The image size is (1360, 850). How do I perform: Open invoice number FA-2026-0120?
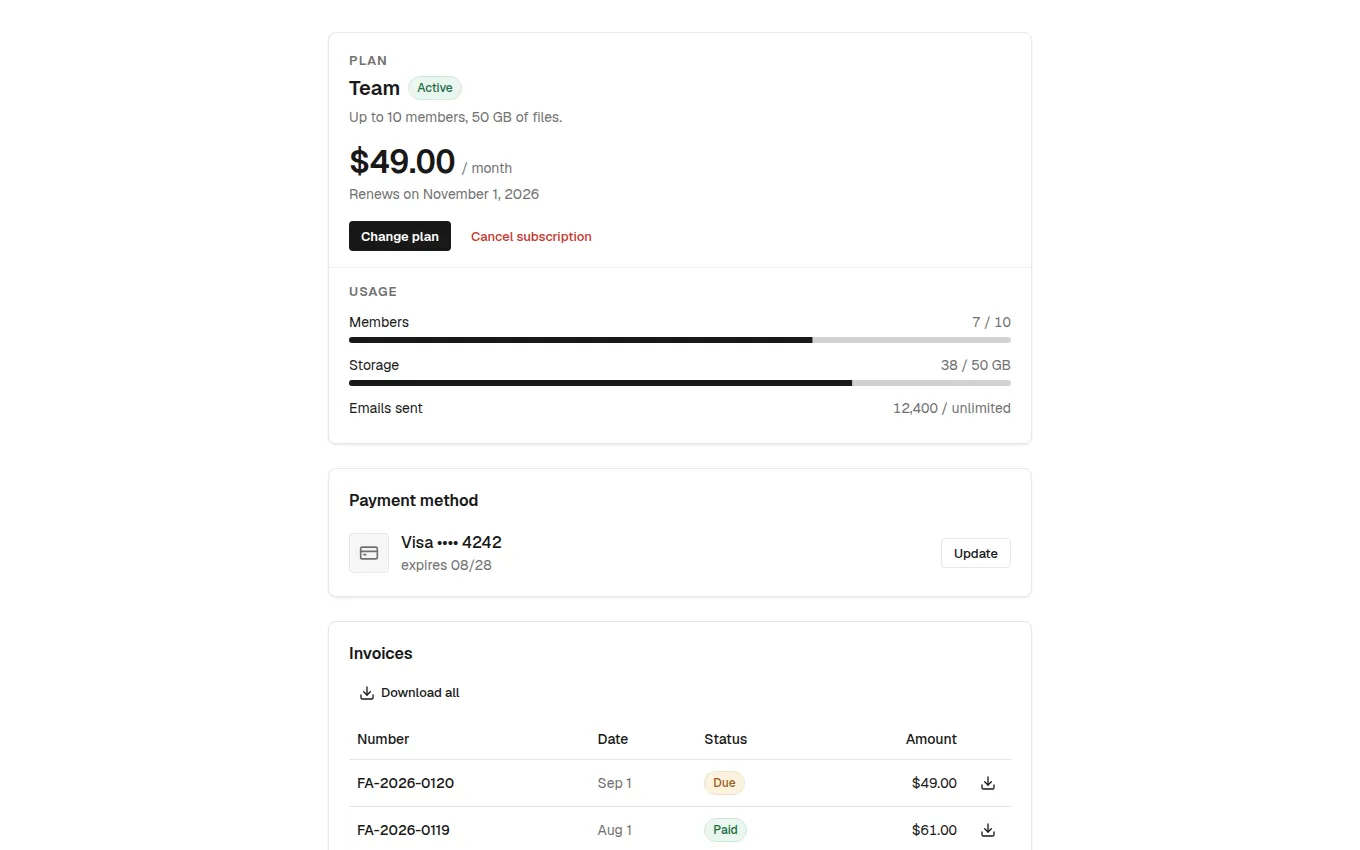[405, 783]
